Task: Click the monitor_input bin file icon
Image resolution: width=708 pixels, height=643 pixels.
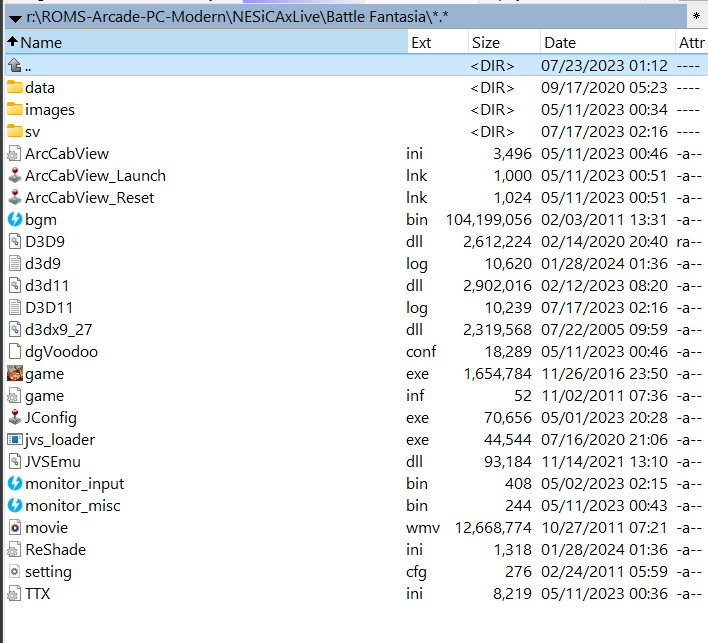Action: 15,483
